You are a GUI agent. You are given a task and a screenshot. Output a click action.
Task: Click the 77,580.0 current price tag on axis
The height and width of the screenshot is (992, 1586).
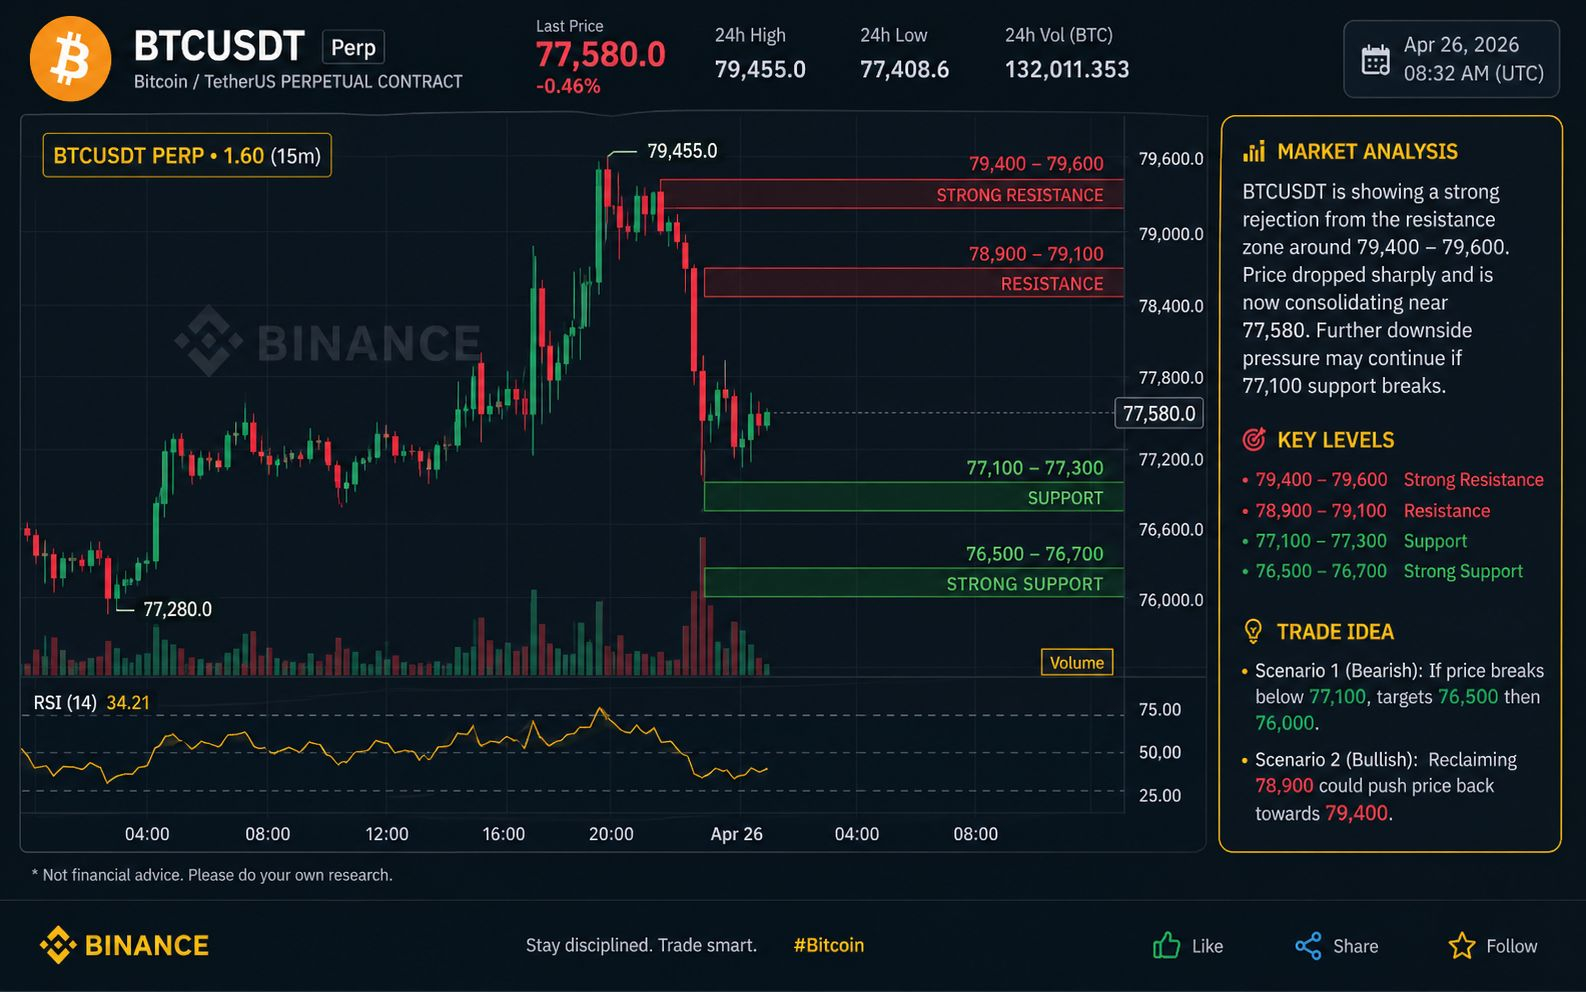click(1158, 413)
